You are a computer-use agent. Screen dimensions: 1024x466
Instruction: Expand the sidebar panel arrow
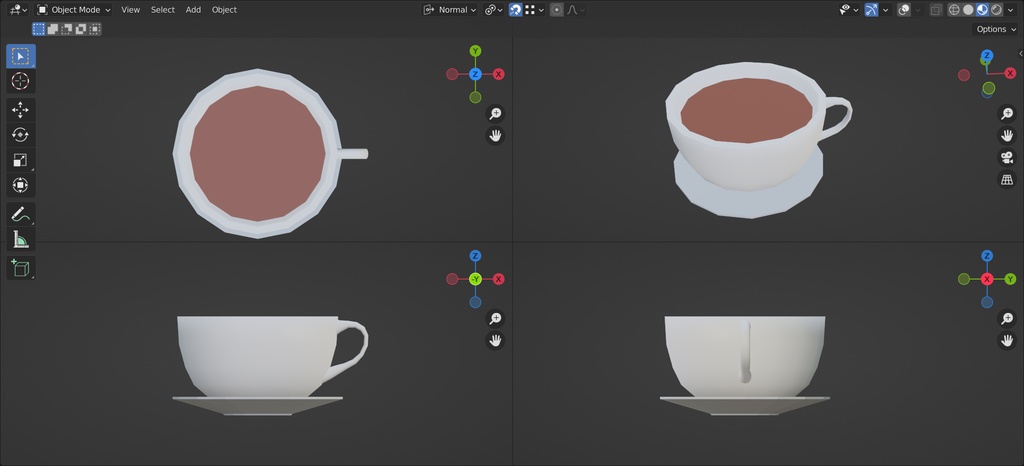pos(1021,54)
